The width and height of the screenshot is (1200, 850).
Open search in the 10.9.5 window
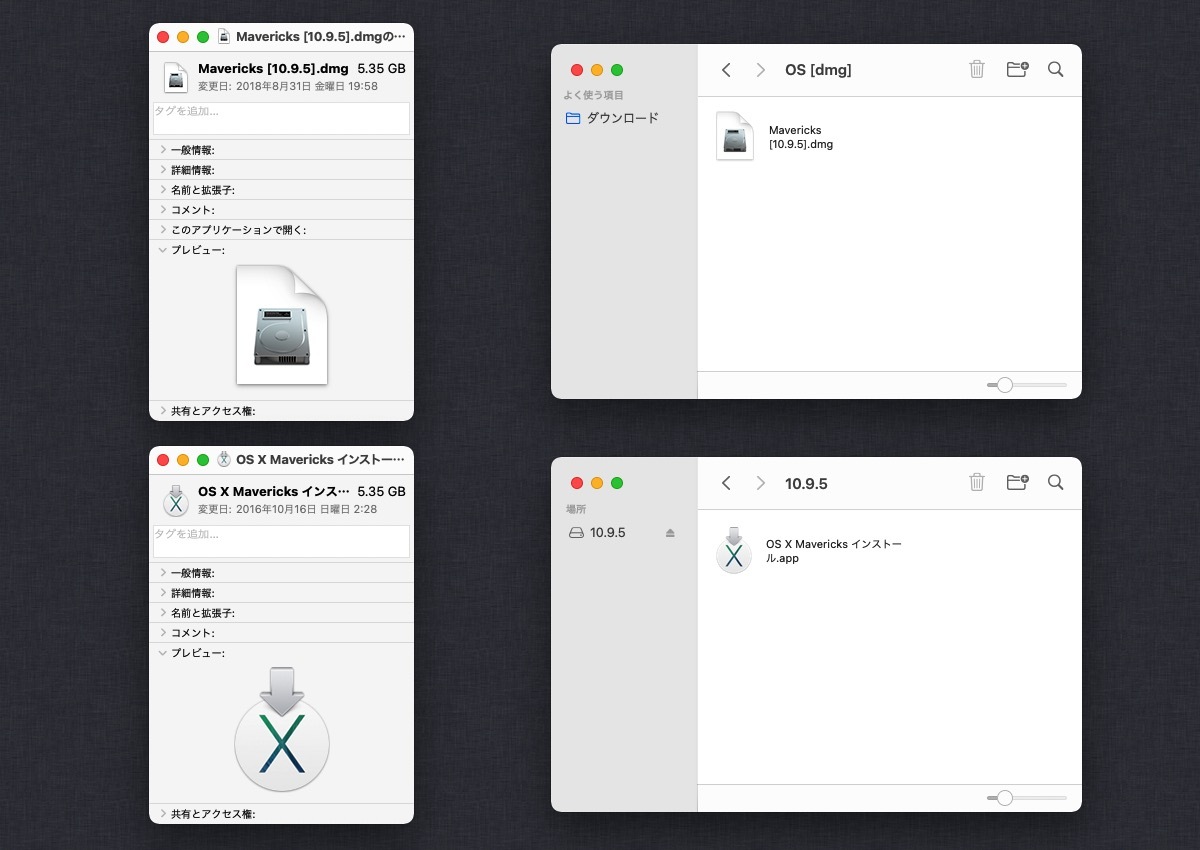click(1055, 483)
